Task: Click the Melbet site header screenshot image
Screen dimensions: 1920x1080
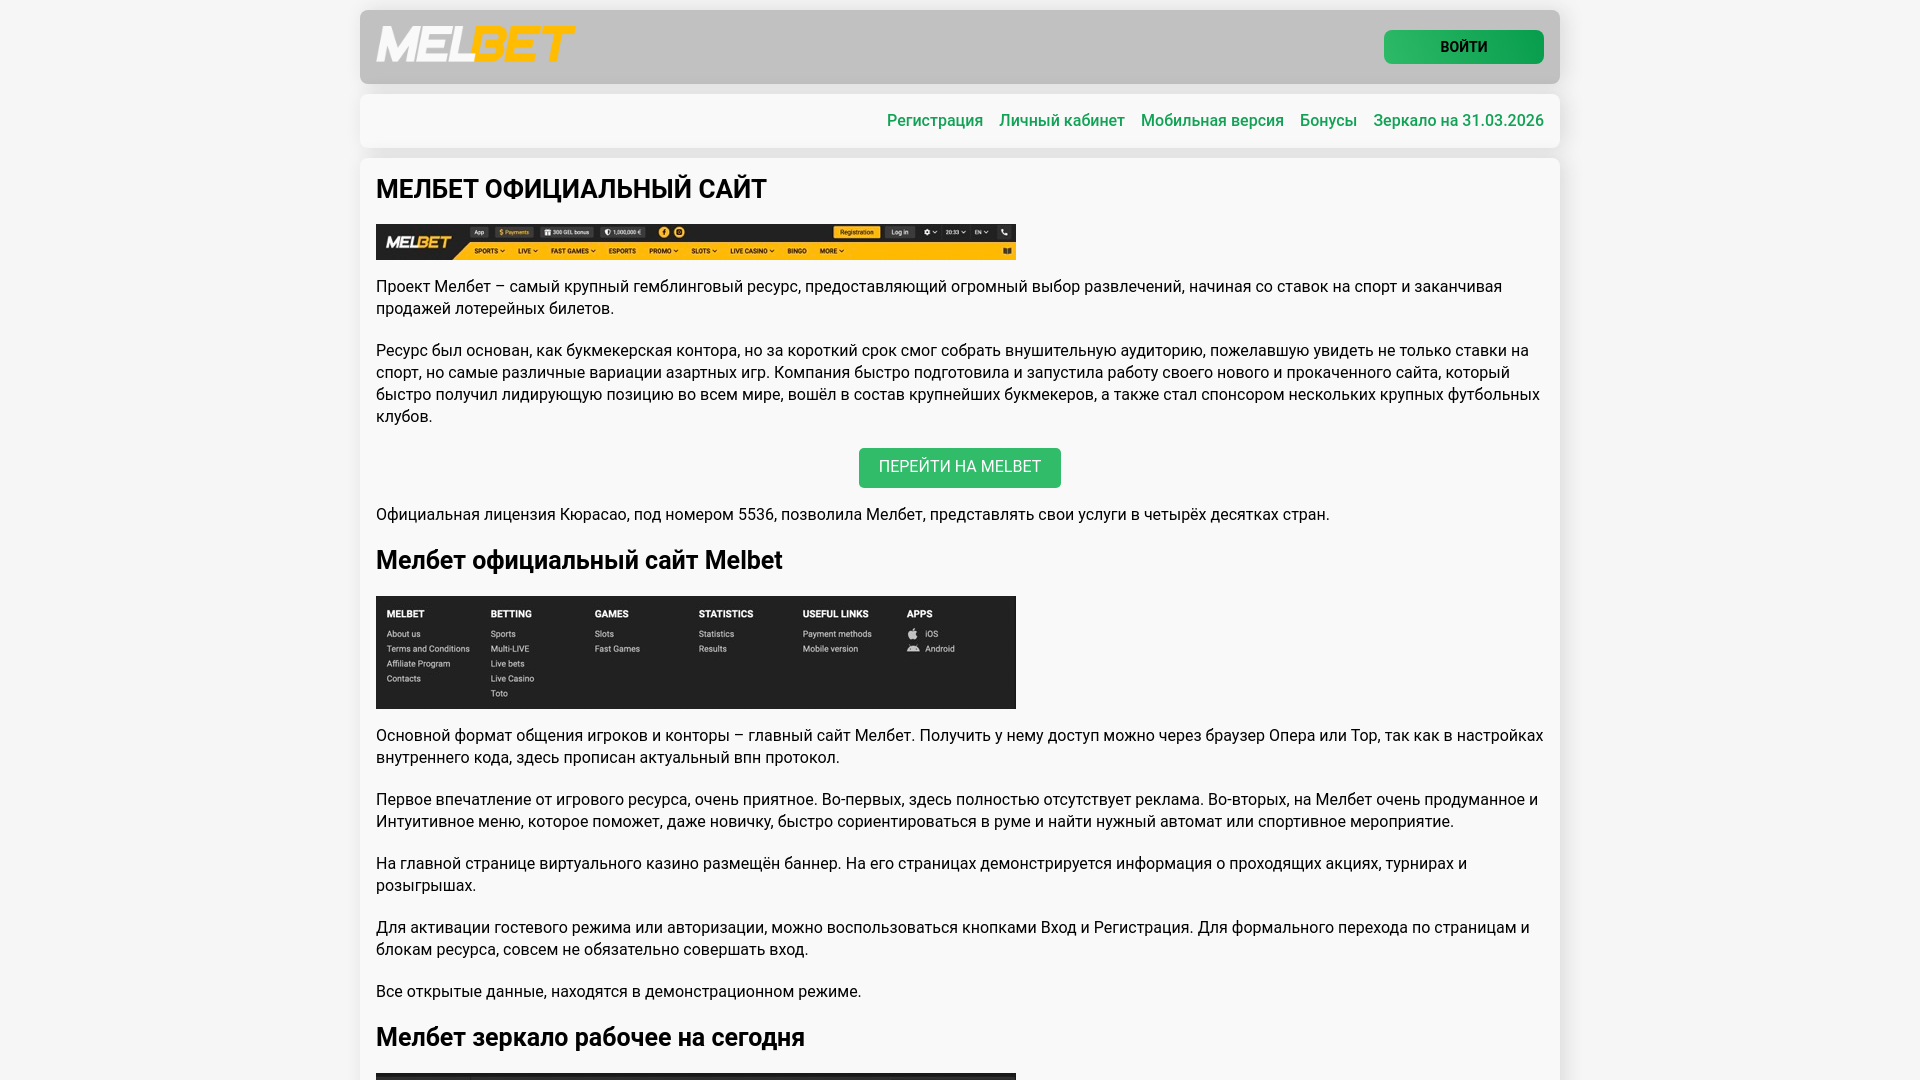Action: click(x=696, y=242)
